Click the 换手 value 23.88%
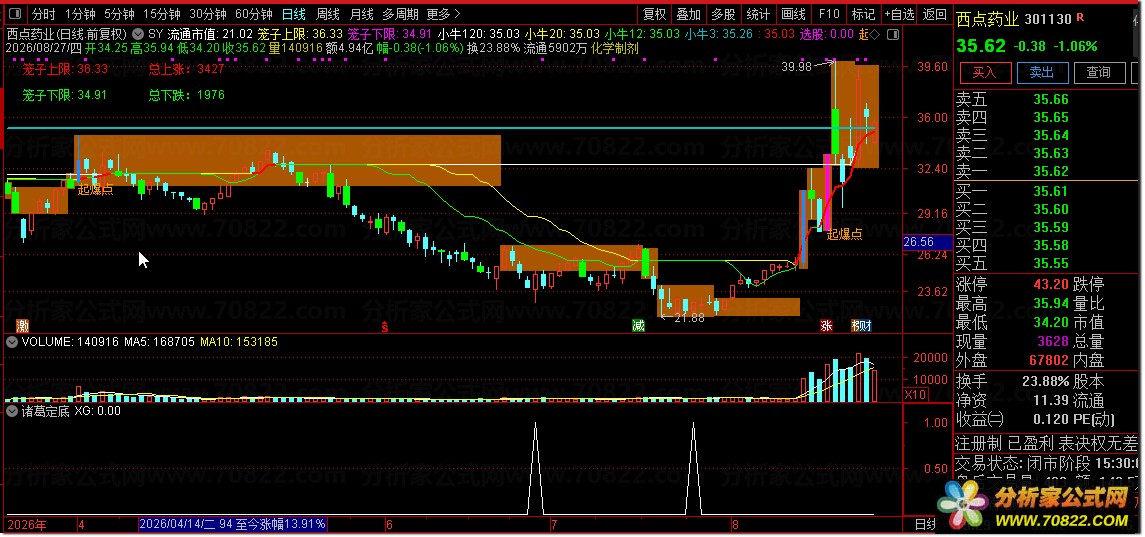The width and height of the screenshot is (1145, 537). pos(1044,381)
